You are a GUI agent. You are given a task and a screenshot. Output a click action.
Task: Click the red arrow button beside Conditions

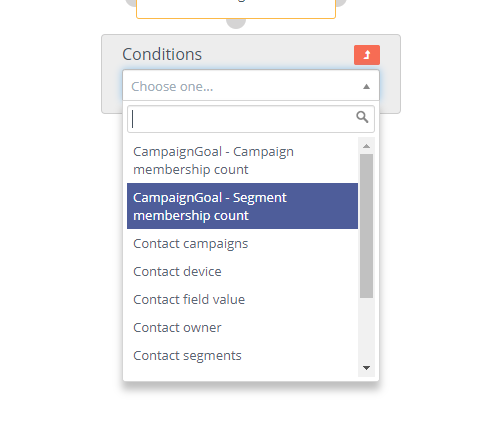(x=367, y=55)
